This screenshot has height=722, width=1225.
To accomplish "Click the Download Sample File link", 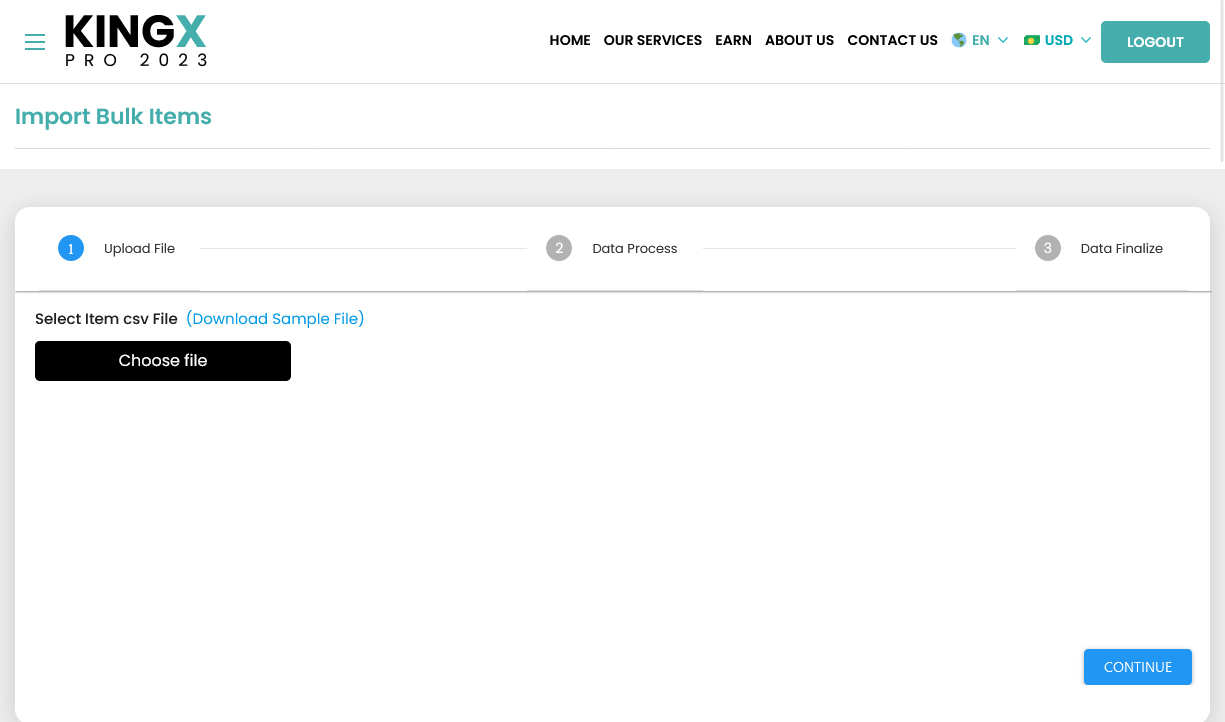I will [x=275, y=319].
